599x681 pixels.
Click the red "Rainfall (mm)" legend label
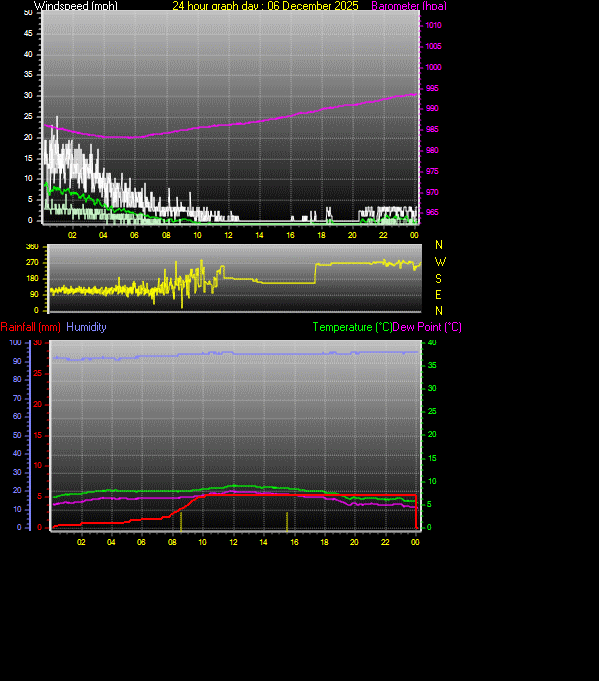click(30, 327)
